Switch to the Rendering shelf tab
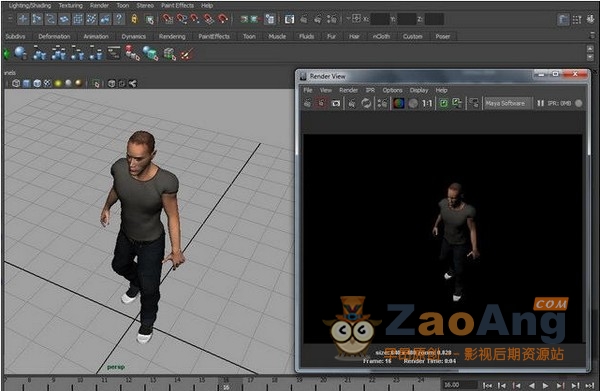The width and height of the screenshot is (600, 391). 172,36
